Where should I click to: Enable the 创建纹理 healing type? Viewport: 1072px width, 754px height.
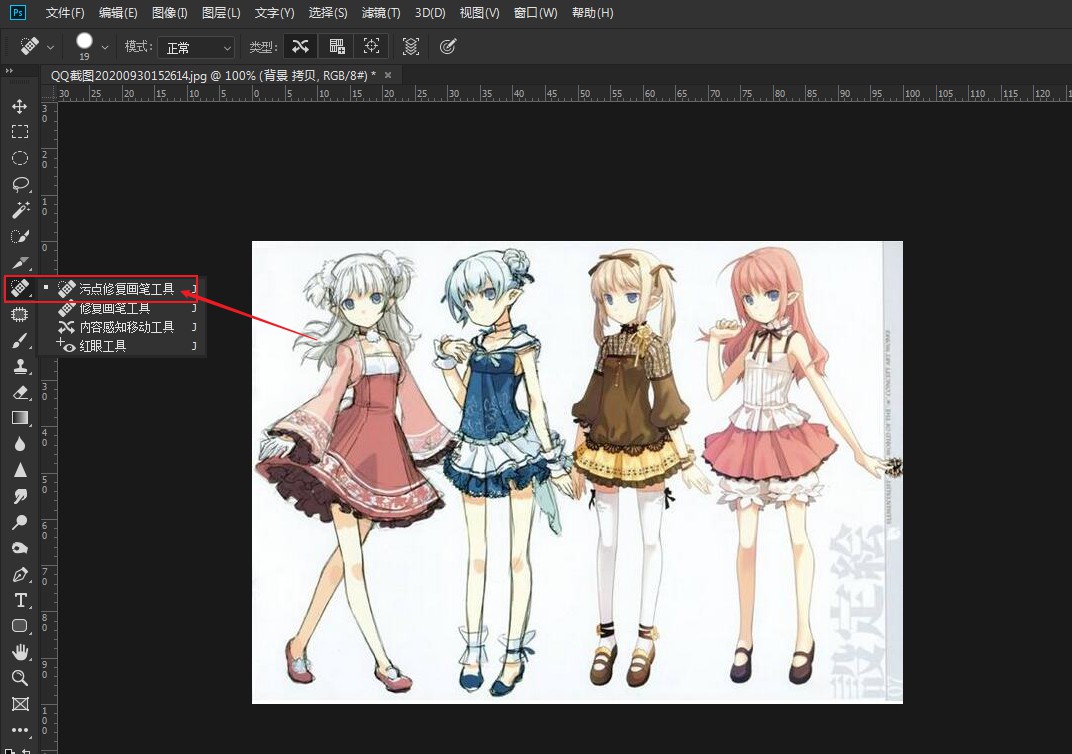[x=337, y=46]
